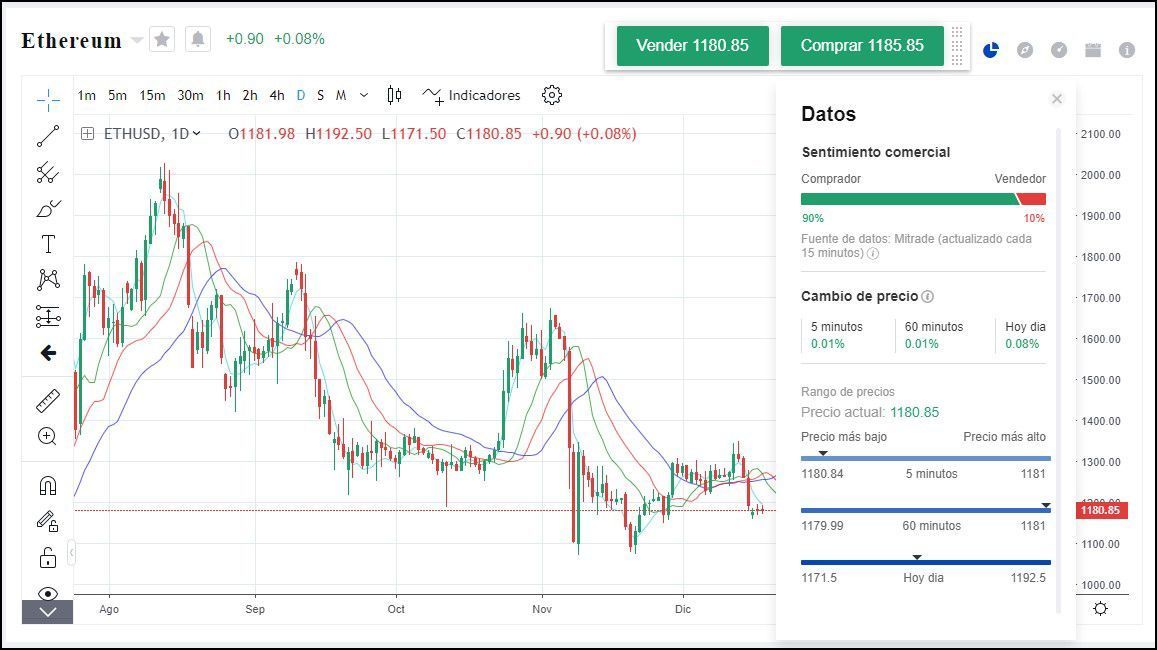Open the Indicadores menu
Viewport: 1157px width, 650px height.
481,95
